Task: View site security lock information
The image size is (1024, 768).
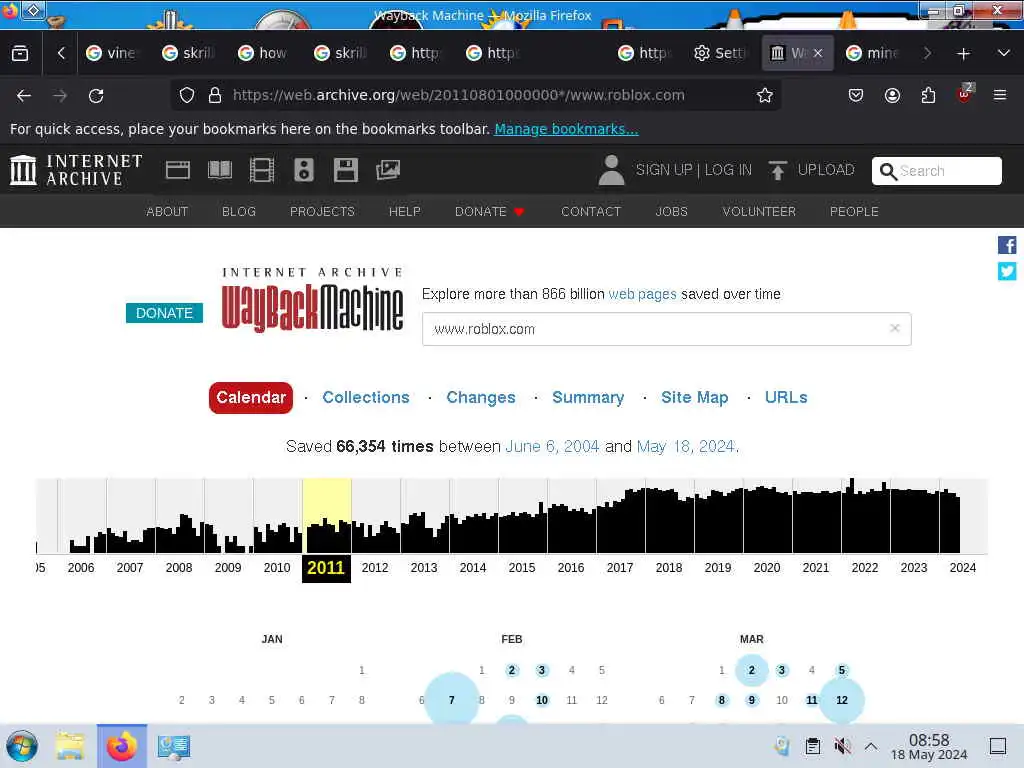Action: point(214,95)
